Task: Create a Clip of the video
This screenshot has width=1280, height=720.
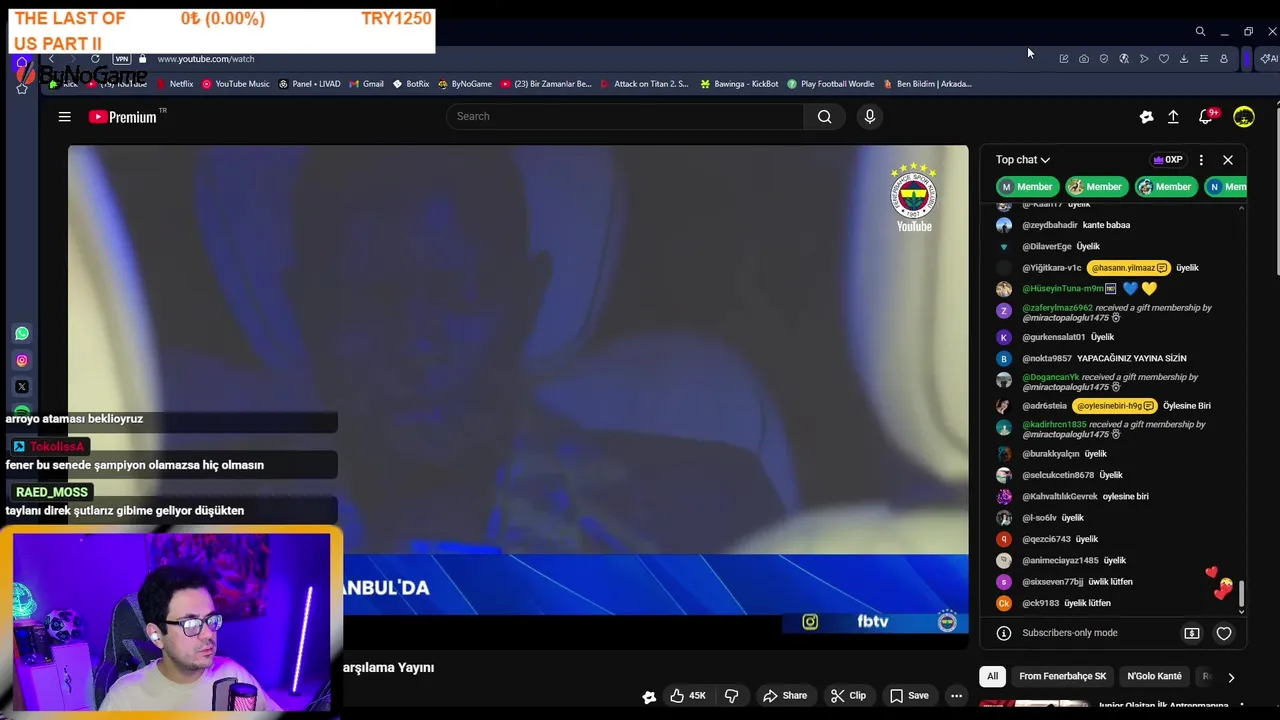Action: [x=848, y=695]
